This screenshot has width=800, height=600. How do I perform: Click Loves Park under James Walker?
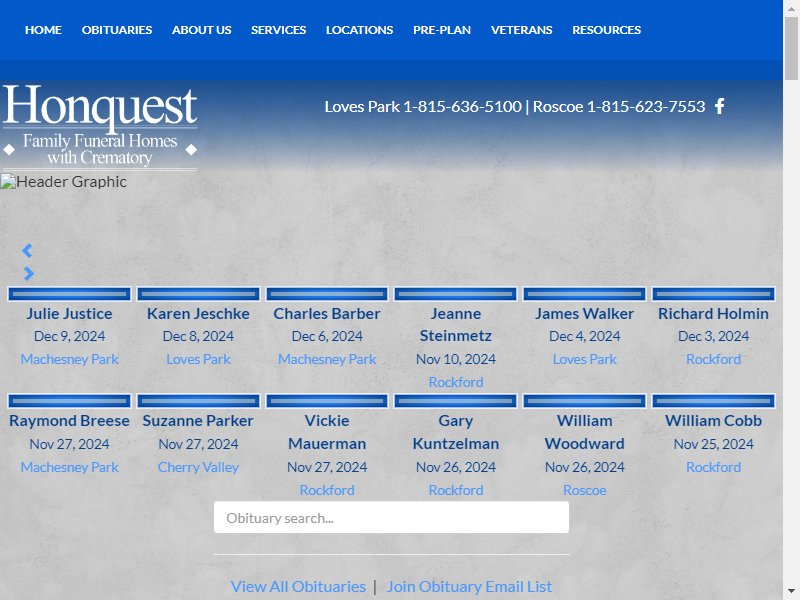(585, 359)
